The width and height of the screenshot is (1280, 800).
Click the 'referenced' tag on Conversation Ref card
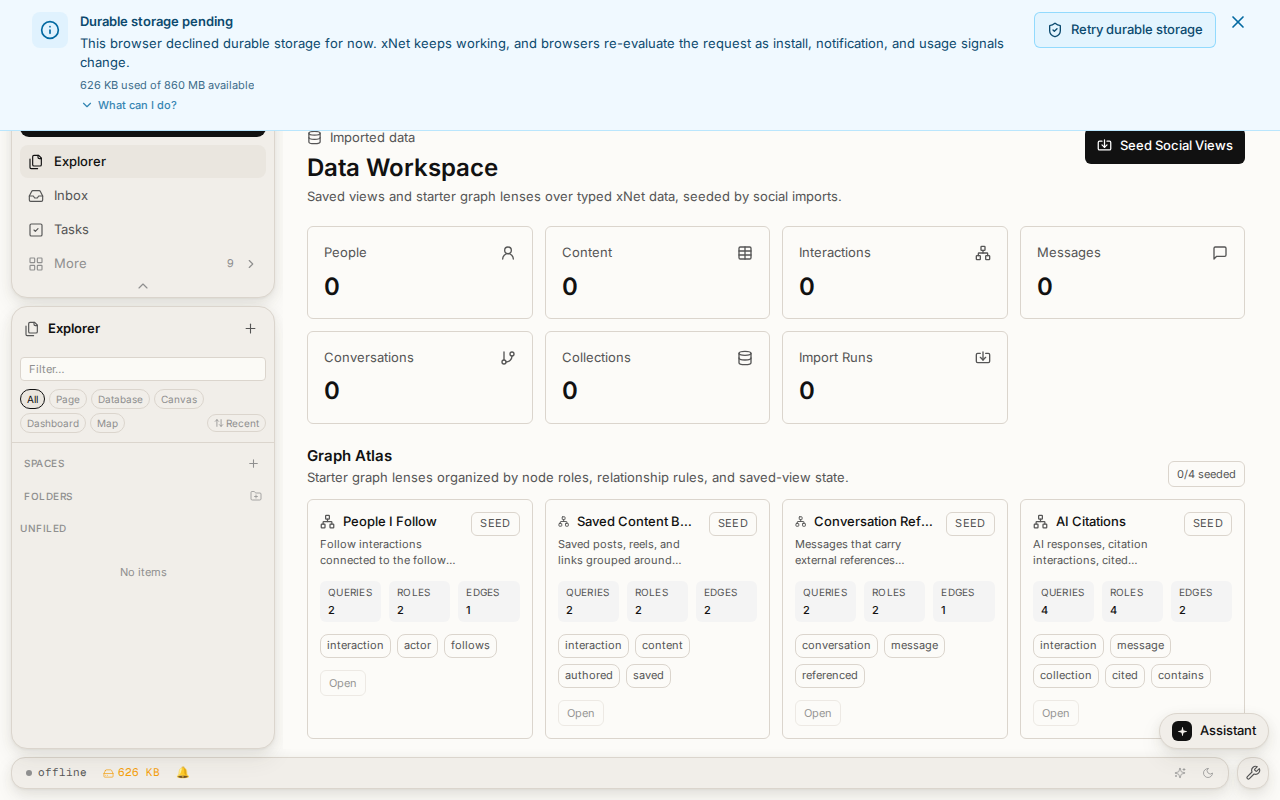pos(830,676)
